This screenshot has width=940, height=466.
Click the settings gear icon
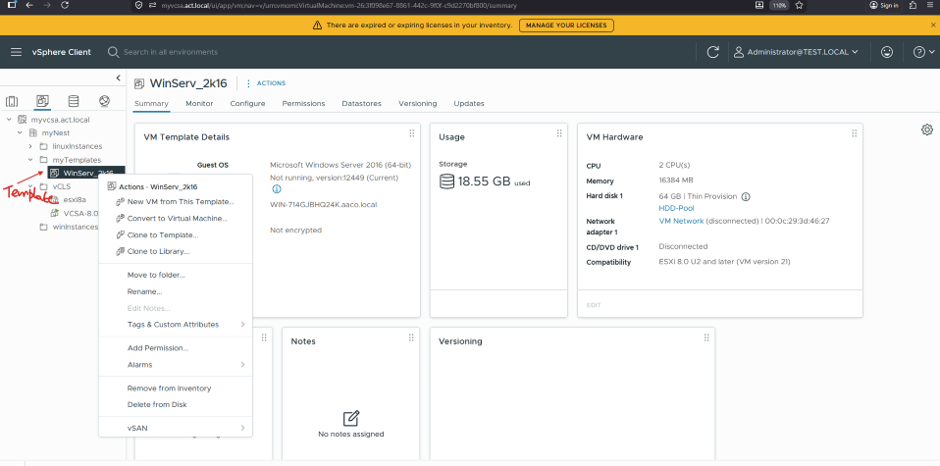coord(927,130)
